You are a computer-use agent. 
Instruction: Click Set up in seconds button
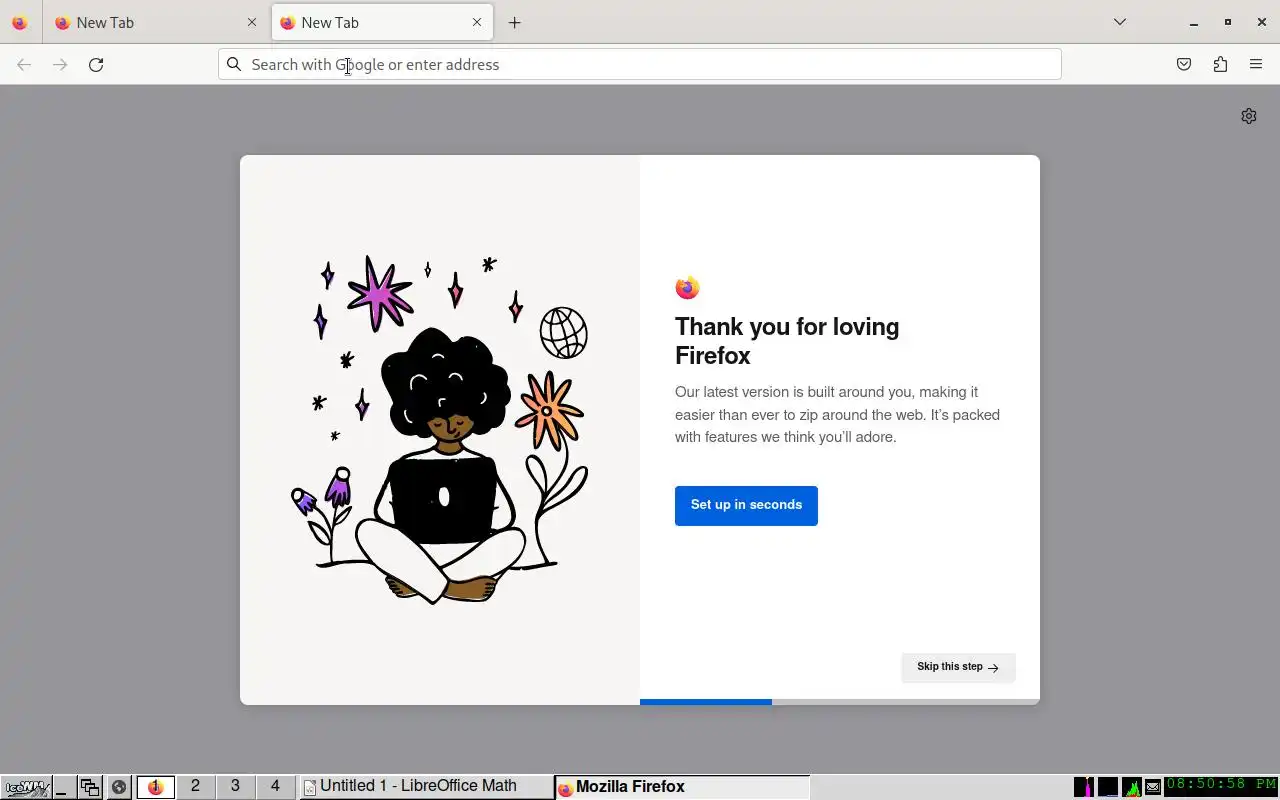point(746,505)
